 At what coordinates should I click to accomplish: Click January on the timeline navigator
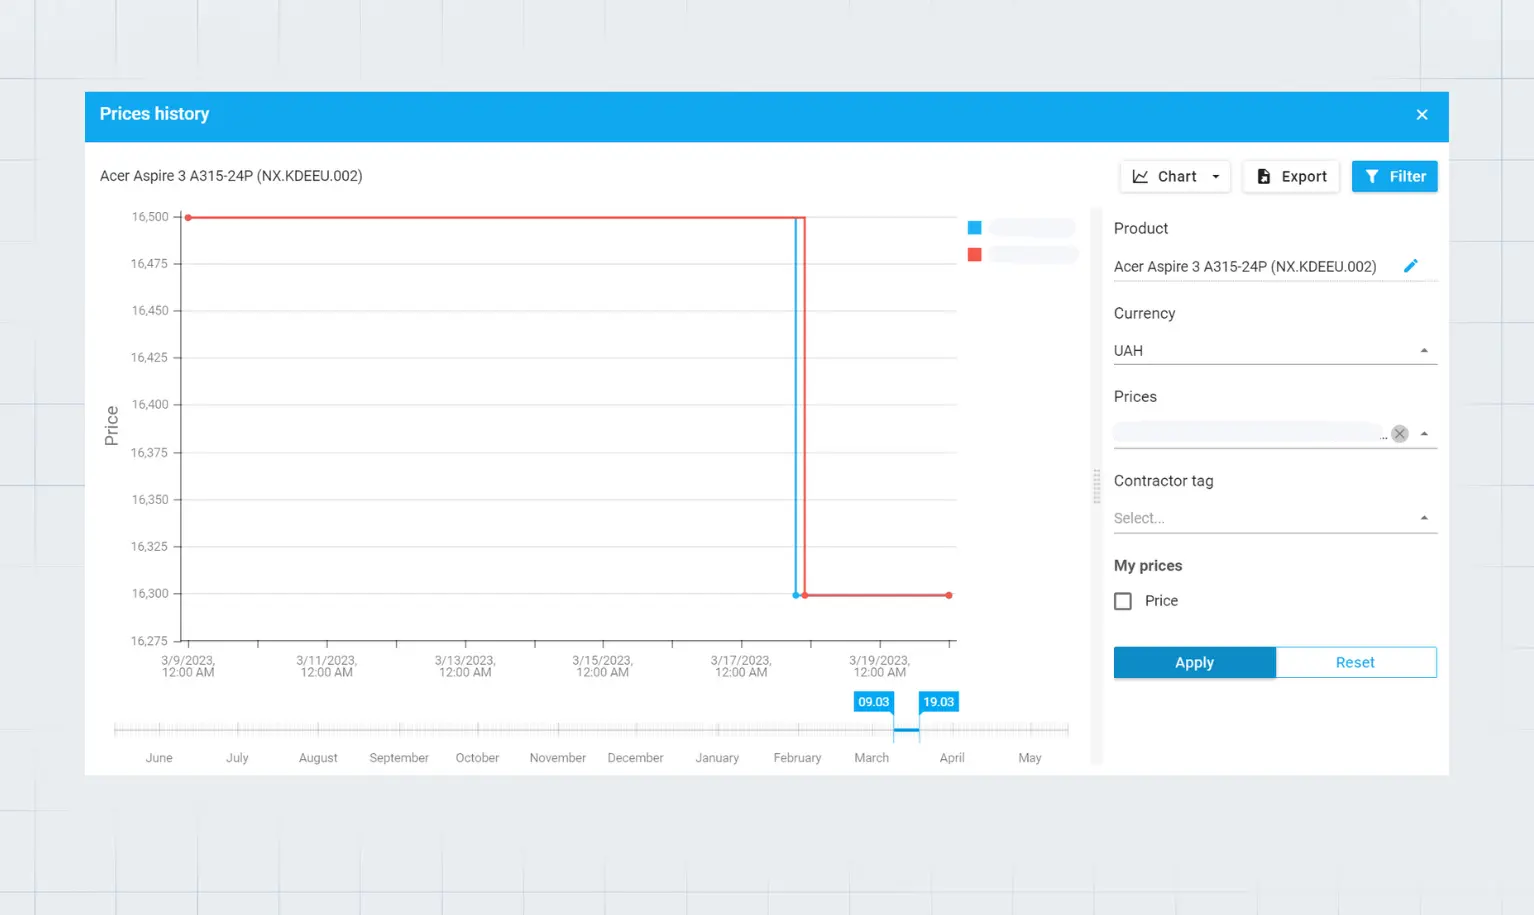coord(717,758)
